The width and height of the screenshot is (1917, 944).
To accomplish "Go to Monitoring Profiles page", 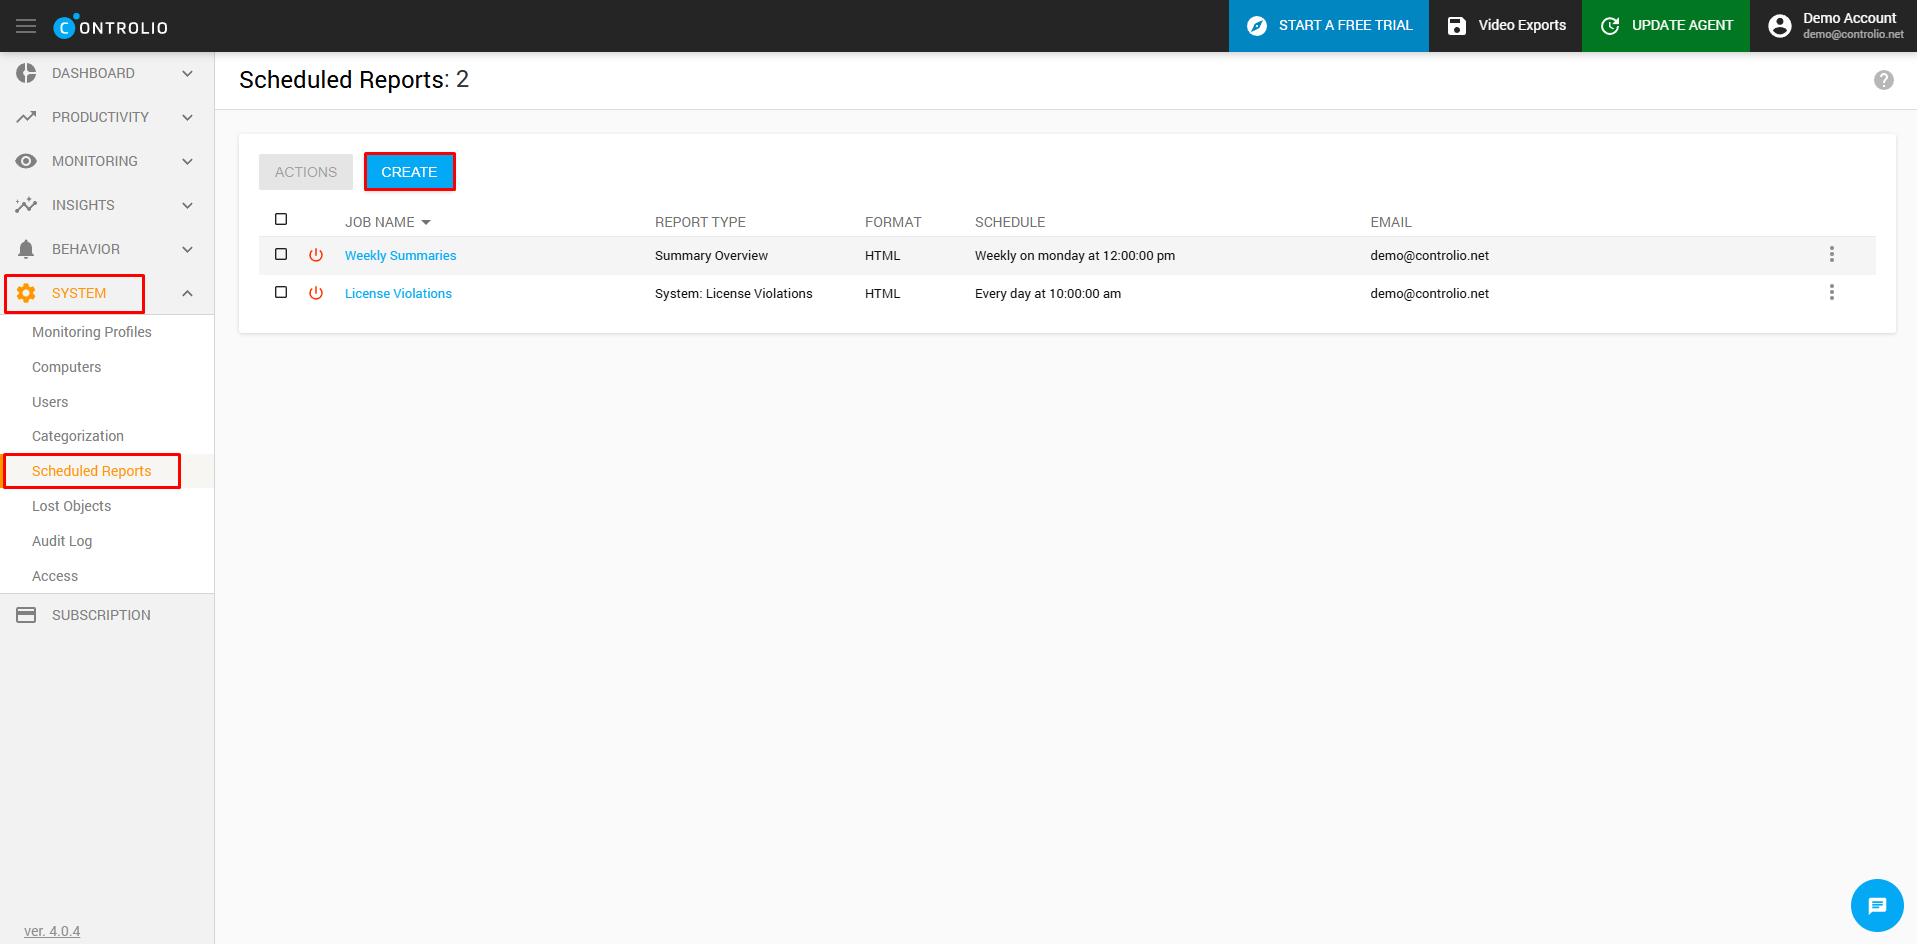I will point(92,332).
